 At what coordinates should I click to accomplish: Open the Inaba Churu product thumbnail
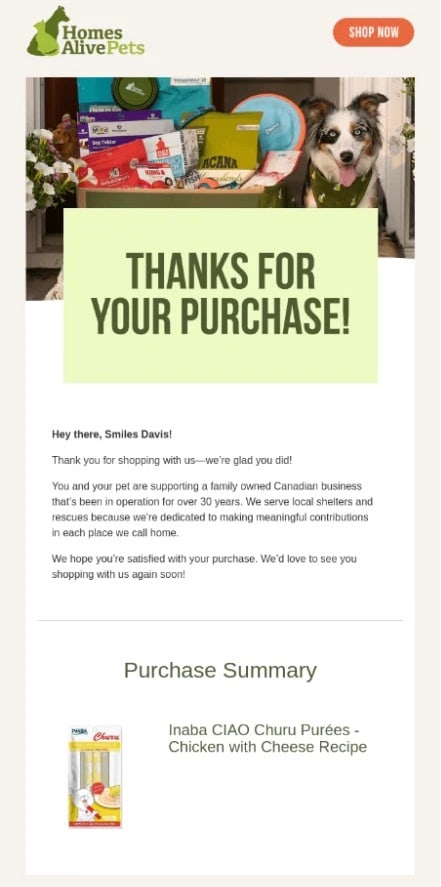point(96,777)
